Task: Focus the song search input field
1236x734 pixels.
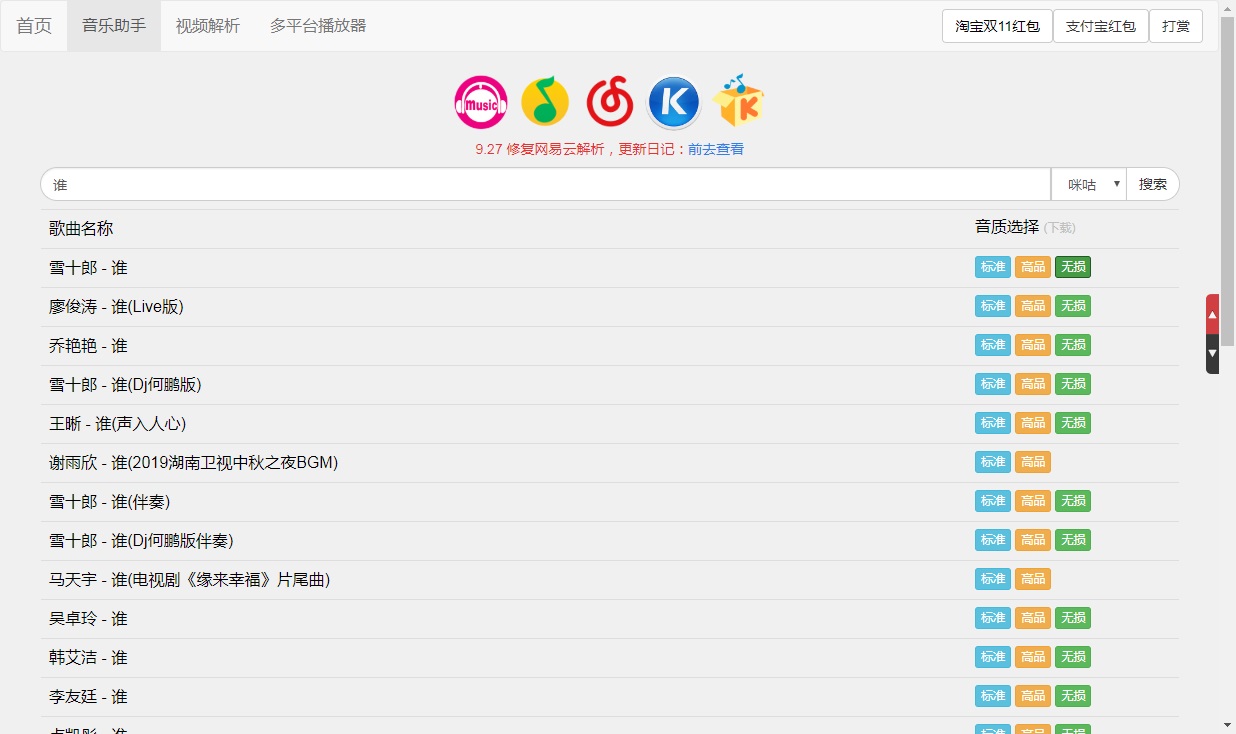Action: [x=545, y=185]
